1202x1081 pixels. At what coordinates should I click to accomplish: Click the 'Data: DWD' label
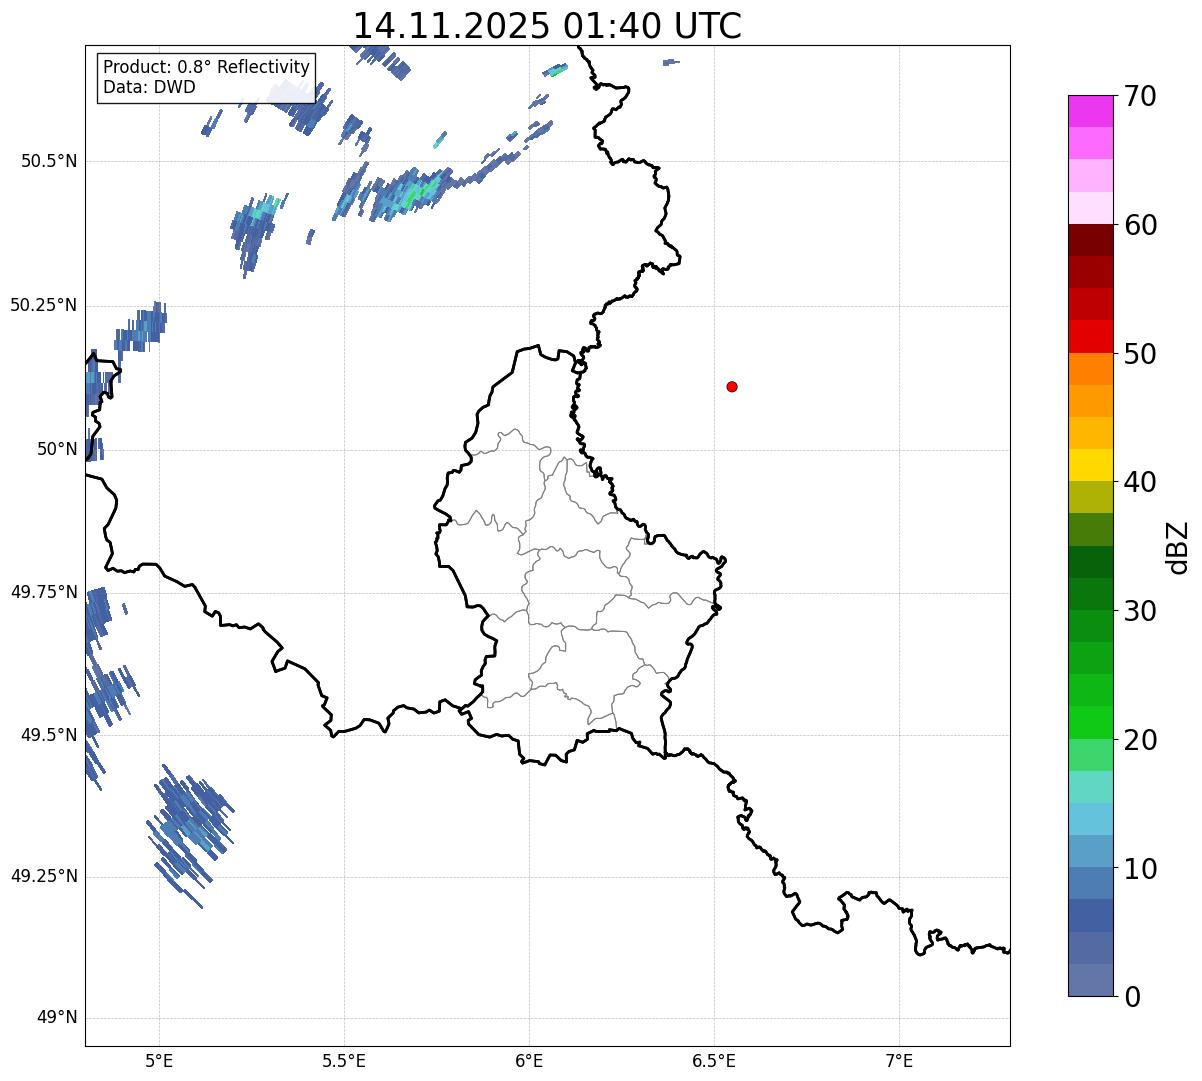pyautogui.click(x=149, y=87)
